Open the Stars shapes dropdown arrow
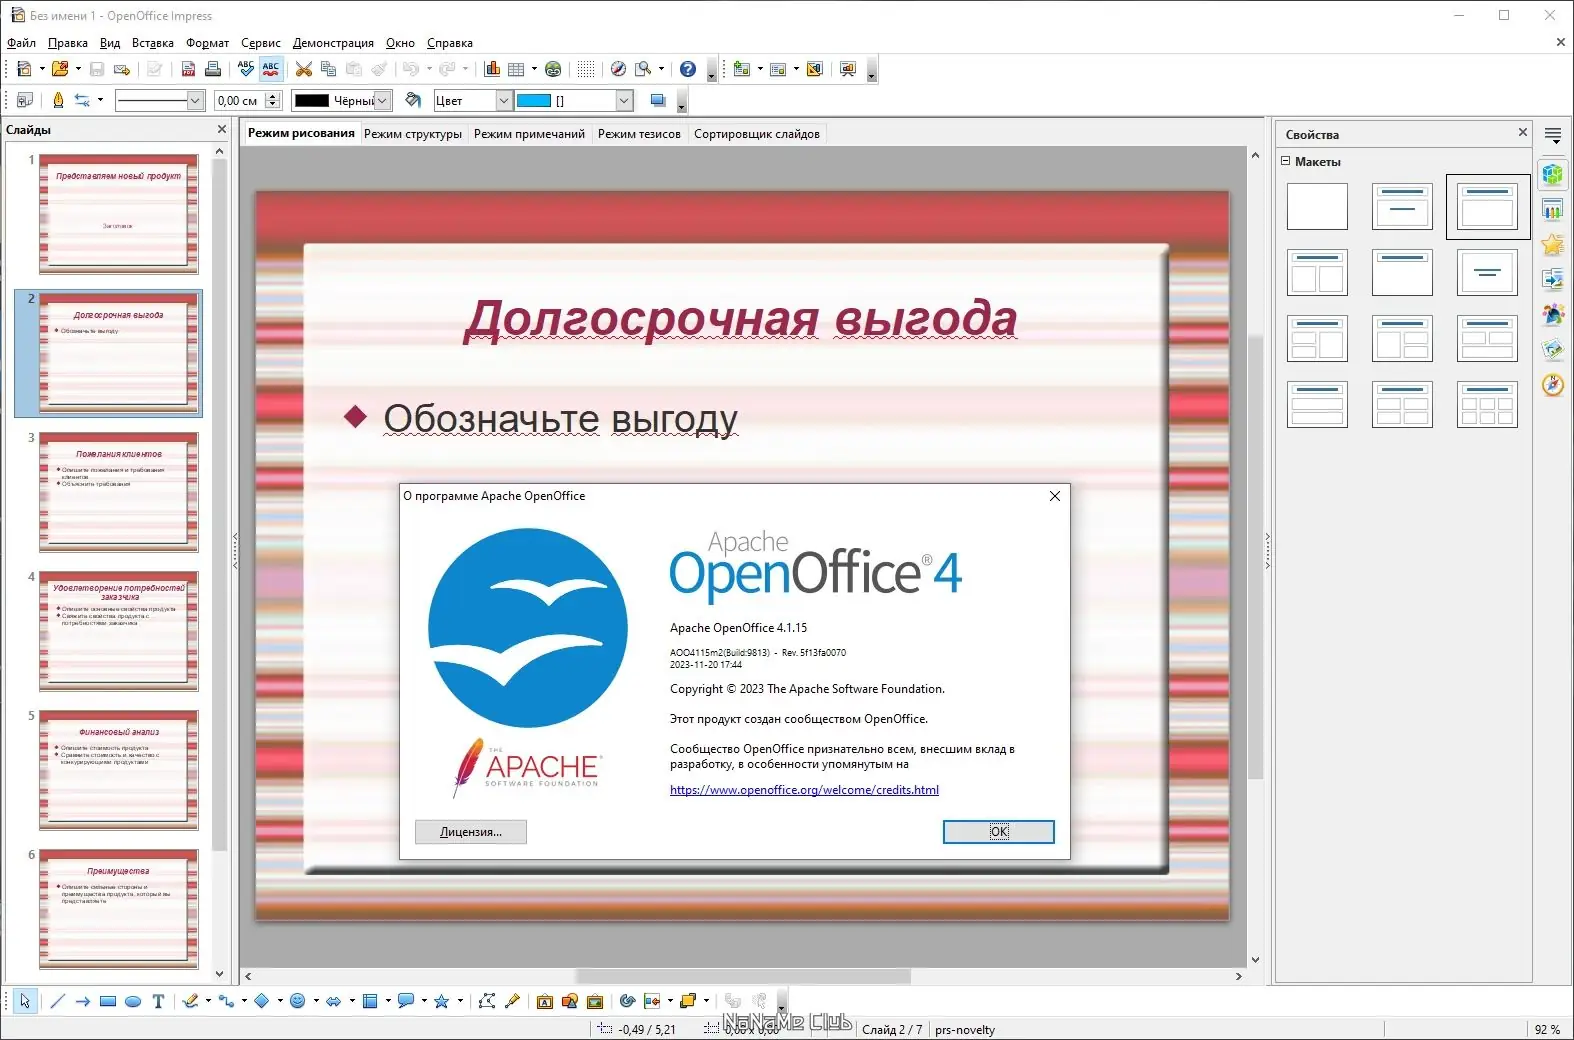This screenshot has height=1040, width=1574. 460,1001
